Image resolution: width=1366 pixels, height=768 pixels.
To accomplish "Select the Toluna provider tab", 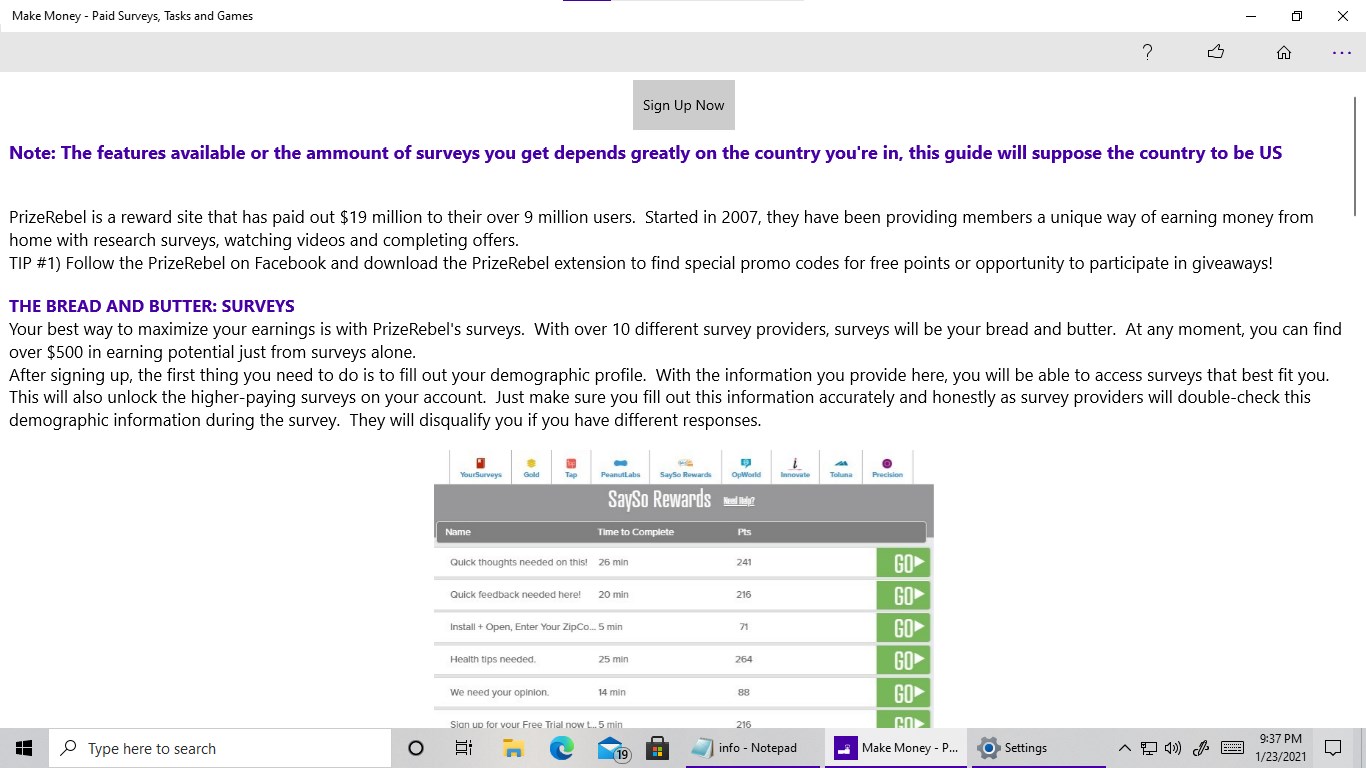I will (x=841, y=467).
